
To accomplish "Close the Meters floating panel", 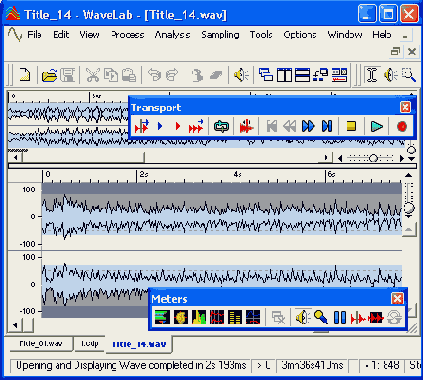I will (x=397, y=299).
